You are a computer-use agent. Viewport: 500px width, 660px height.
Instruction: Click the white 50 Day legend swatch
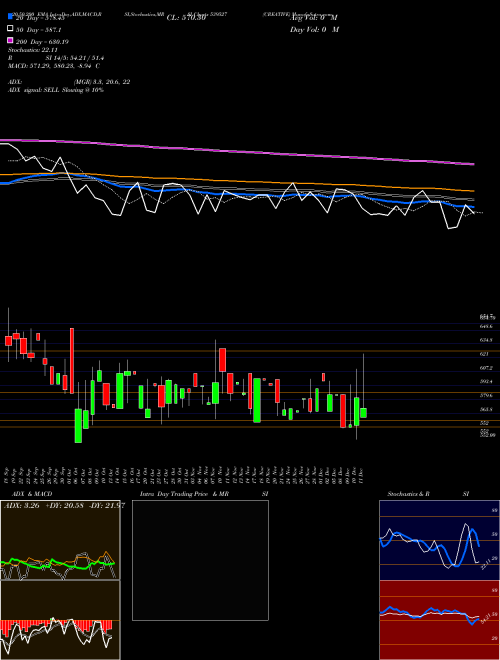tap(11, 29)
